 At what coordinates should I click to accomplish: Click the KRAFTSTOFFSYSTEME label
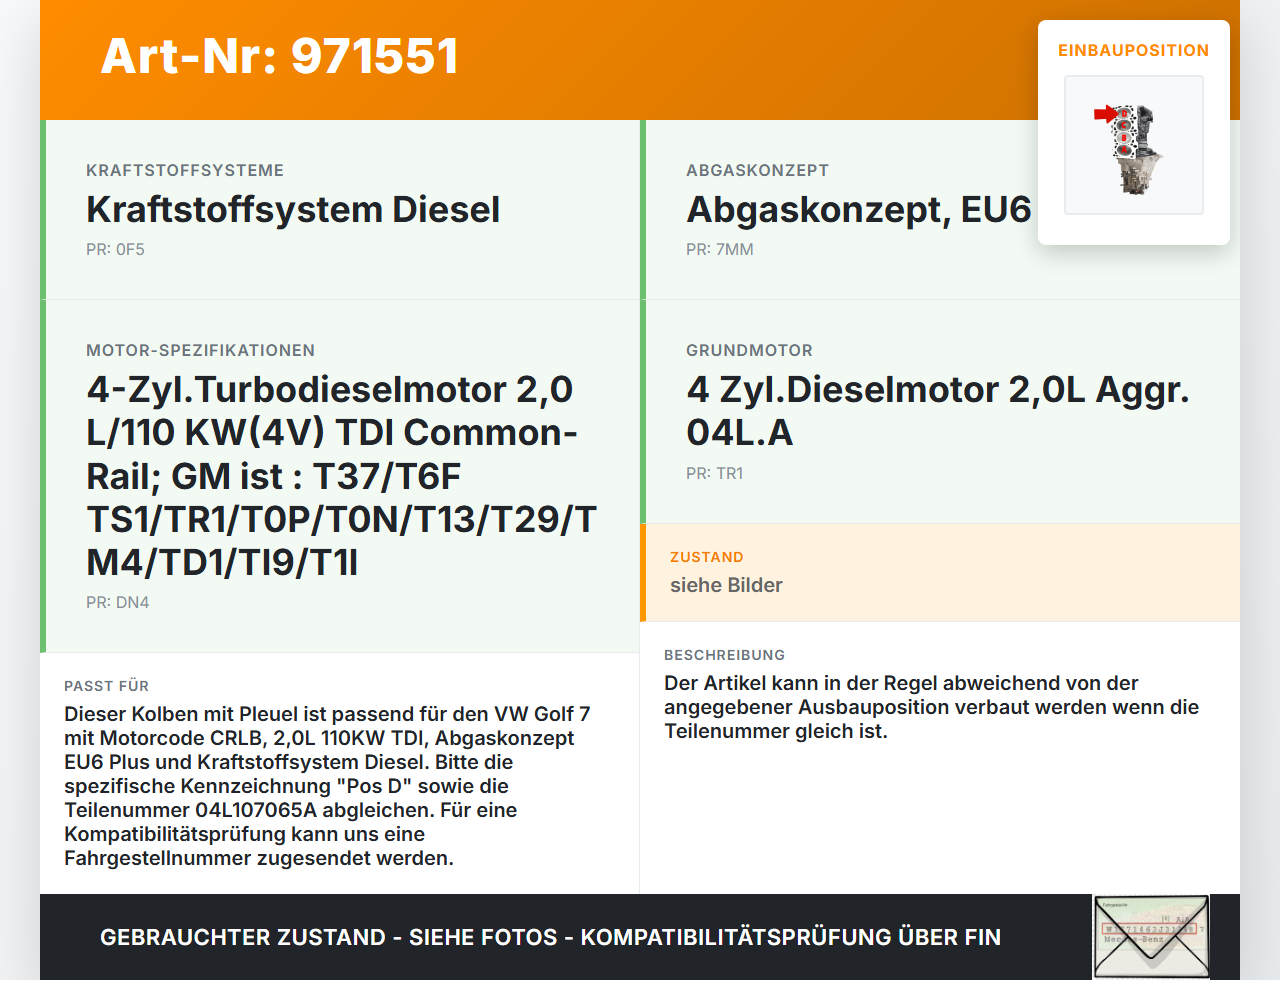click(x=185, y=171)
